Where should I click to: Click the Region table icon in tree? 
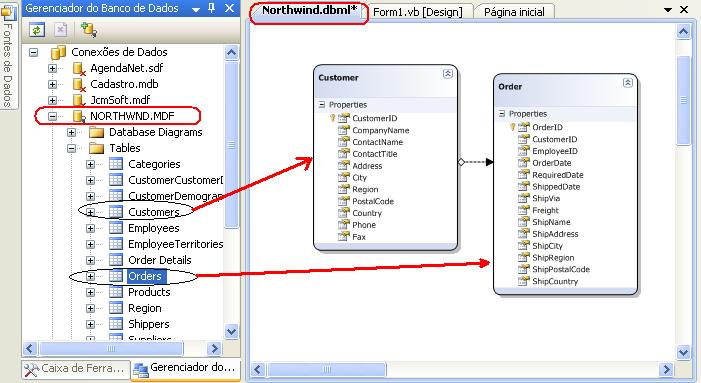click(x=116, y=308)
